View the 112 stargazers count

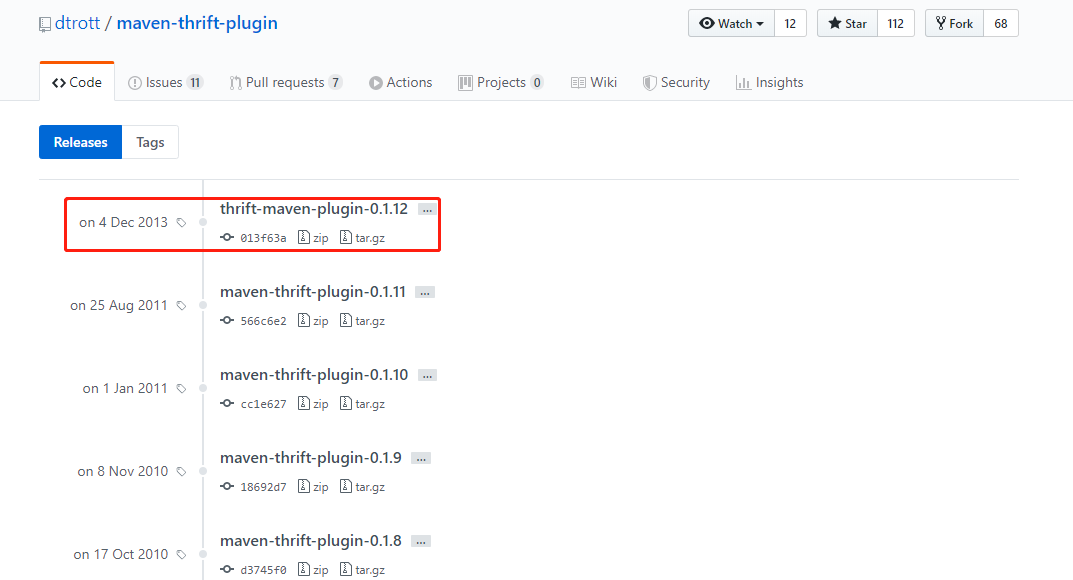coord(896,23)
